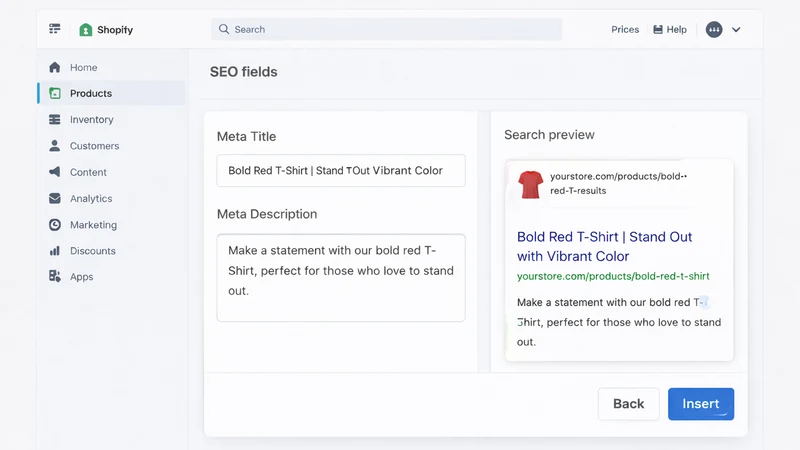Click the blue Insert button
The width and height of the screenshot is (800, 450).
[x=701, y=404]
